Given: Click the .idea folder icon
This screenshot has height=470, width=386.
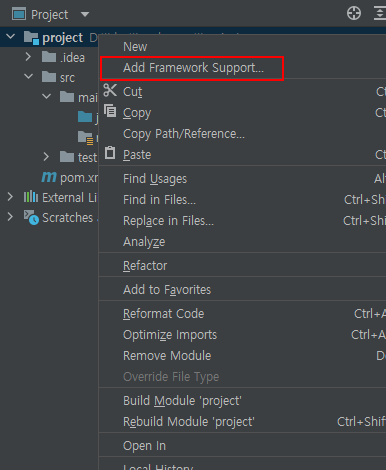Looking at the screenshot, I should point(49,57).
